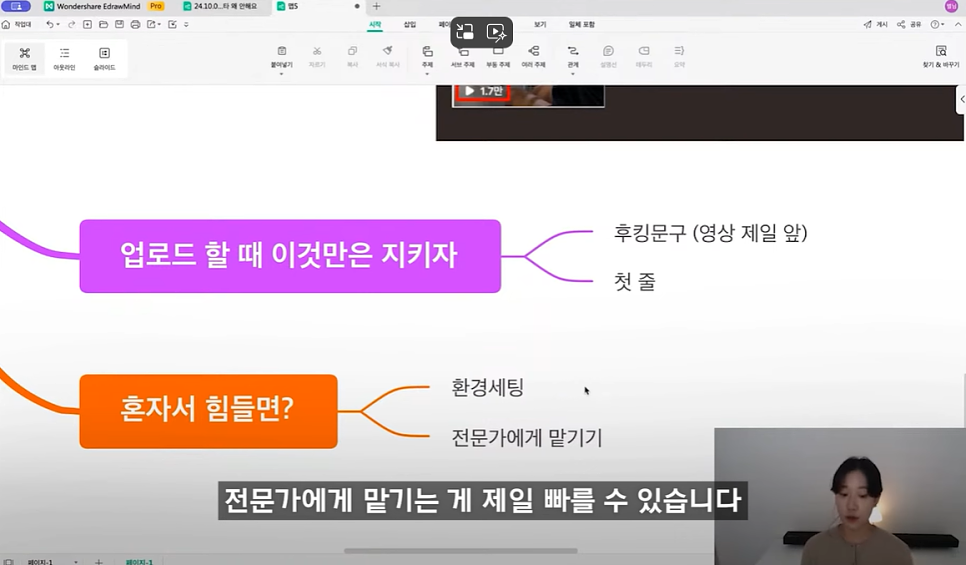The height and width of the screenshot is (565, 966).
Task: Click the Redo arrow icon
Action: [x=71, y=24]
